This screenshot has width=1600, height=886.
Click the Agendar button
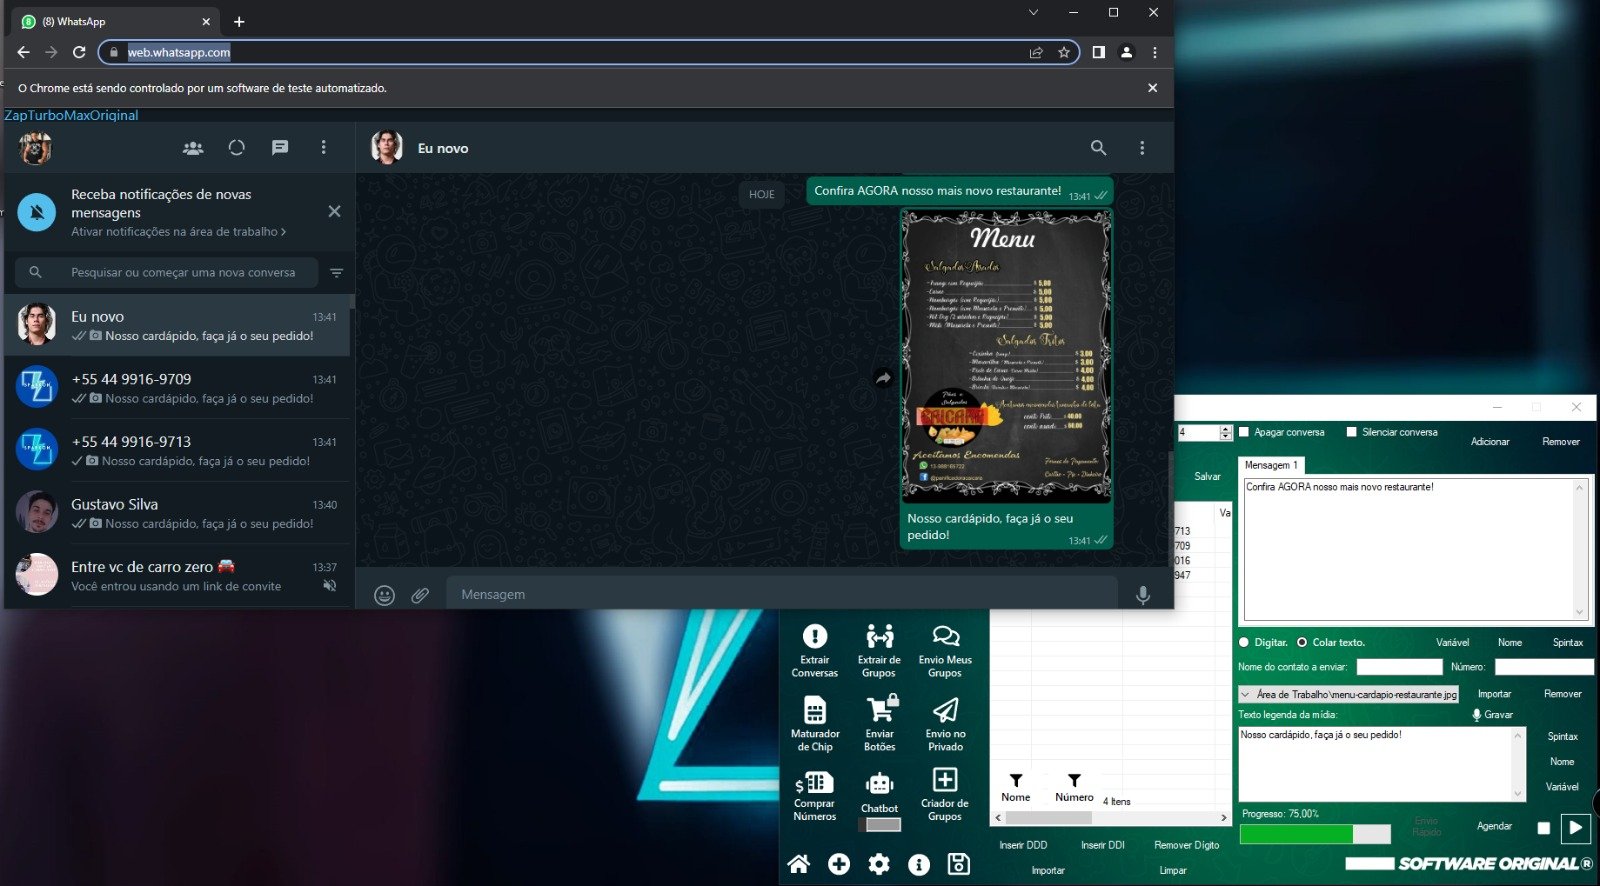tap(1494, 826)
